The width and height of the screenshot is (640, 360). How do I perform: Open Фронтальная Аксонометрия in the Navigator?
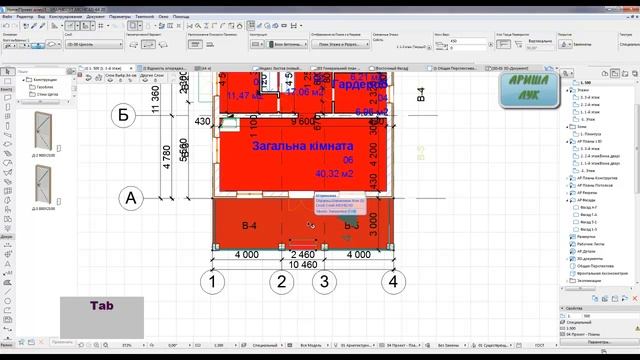[602, 273]
